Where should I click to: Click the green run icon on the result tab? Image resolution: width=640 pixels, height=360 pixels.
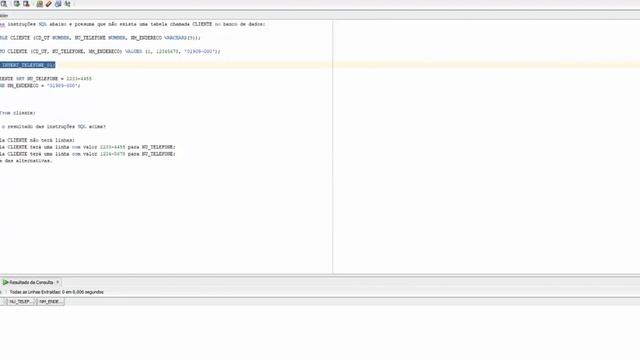point(5,282)
